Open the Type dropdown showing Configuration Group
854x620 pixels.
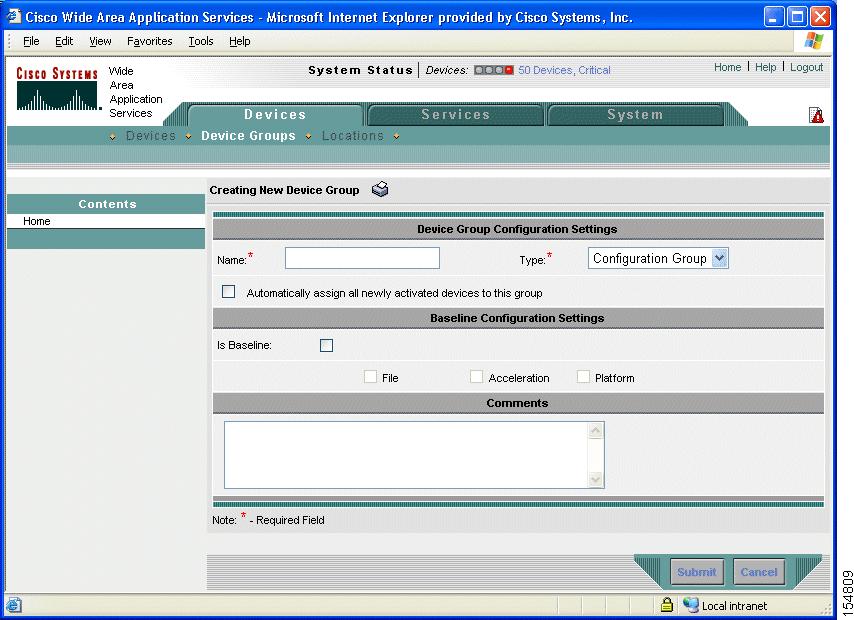(x=658, y=258)
